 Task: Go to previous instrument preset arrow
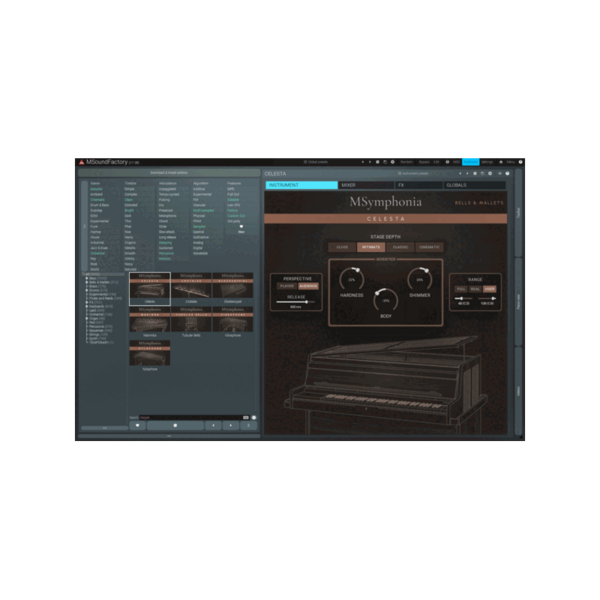tap(460, 174)
